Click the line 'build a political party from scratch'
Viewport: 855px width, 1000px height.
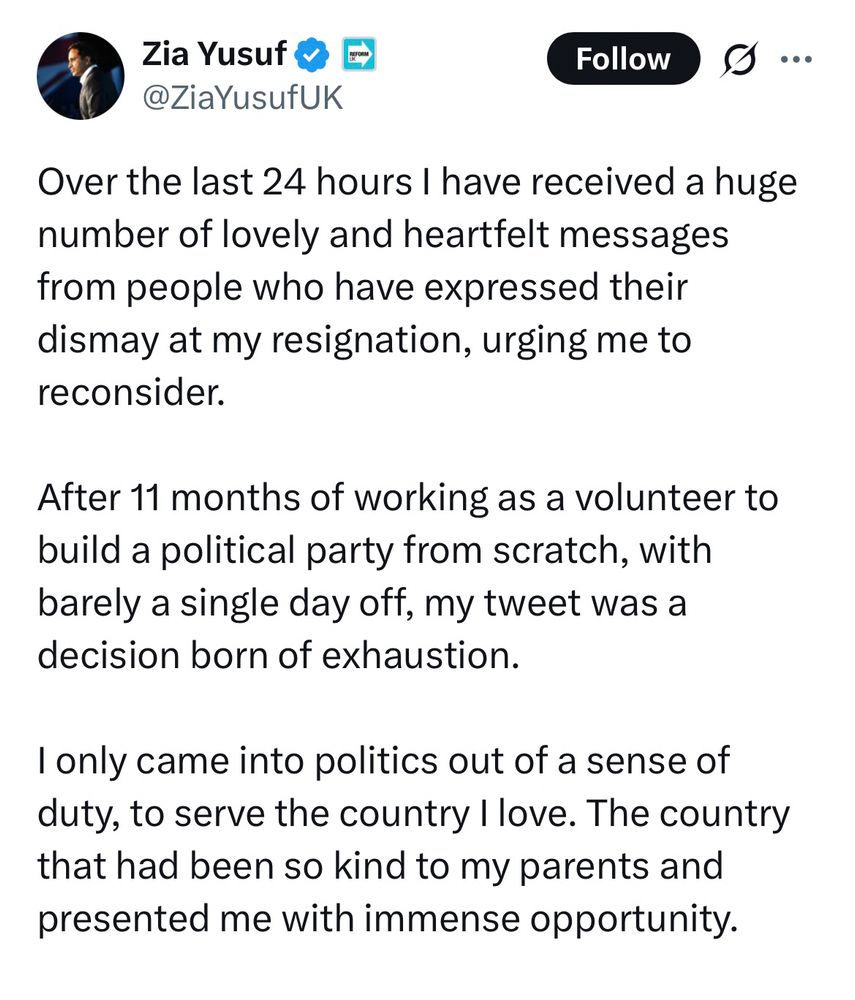pyautogui.click(x=375, y=550)
